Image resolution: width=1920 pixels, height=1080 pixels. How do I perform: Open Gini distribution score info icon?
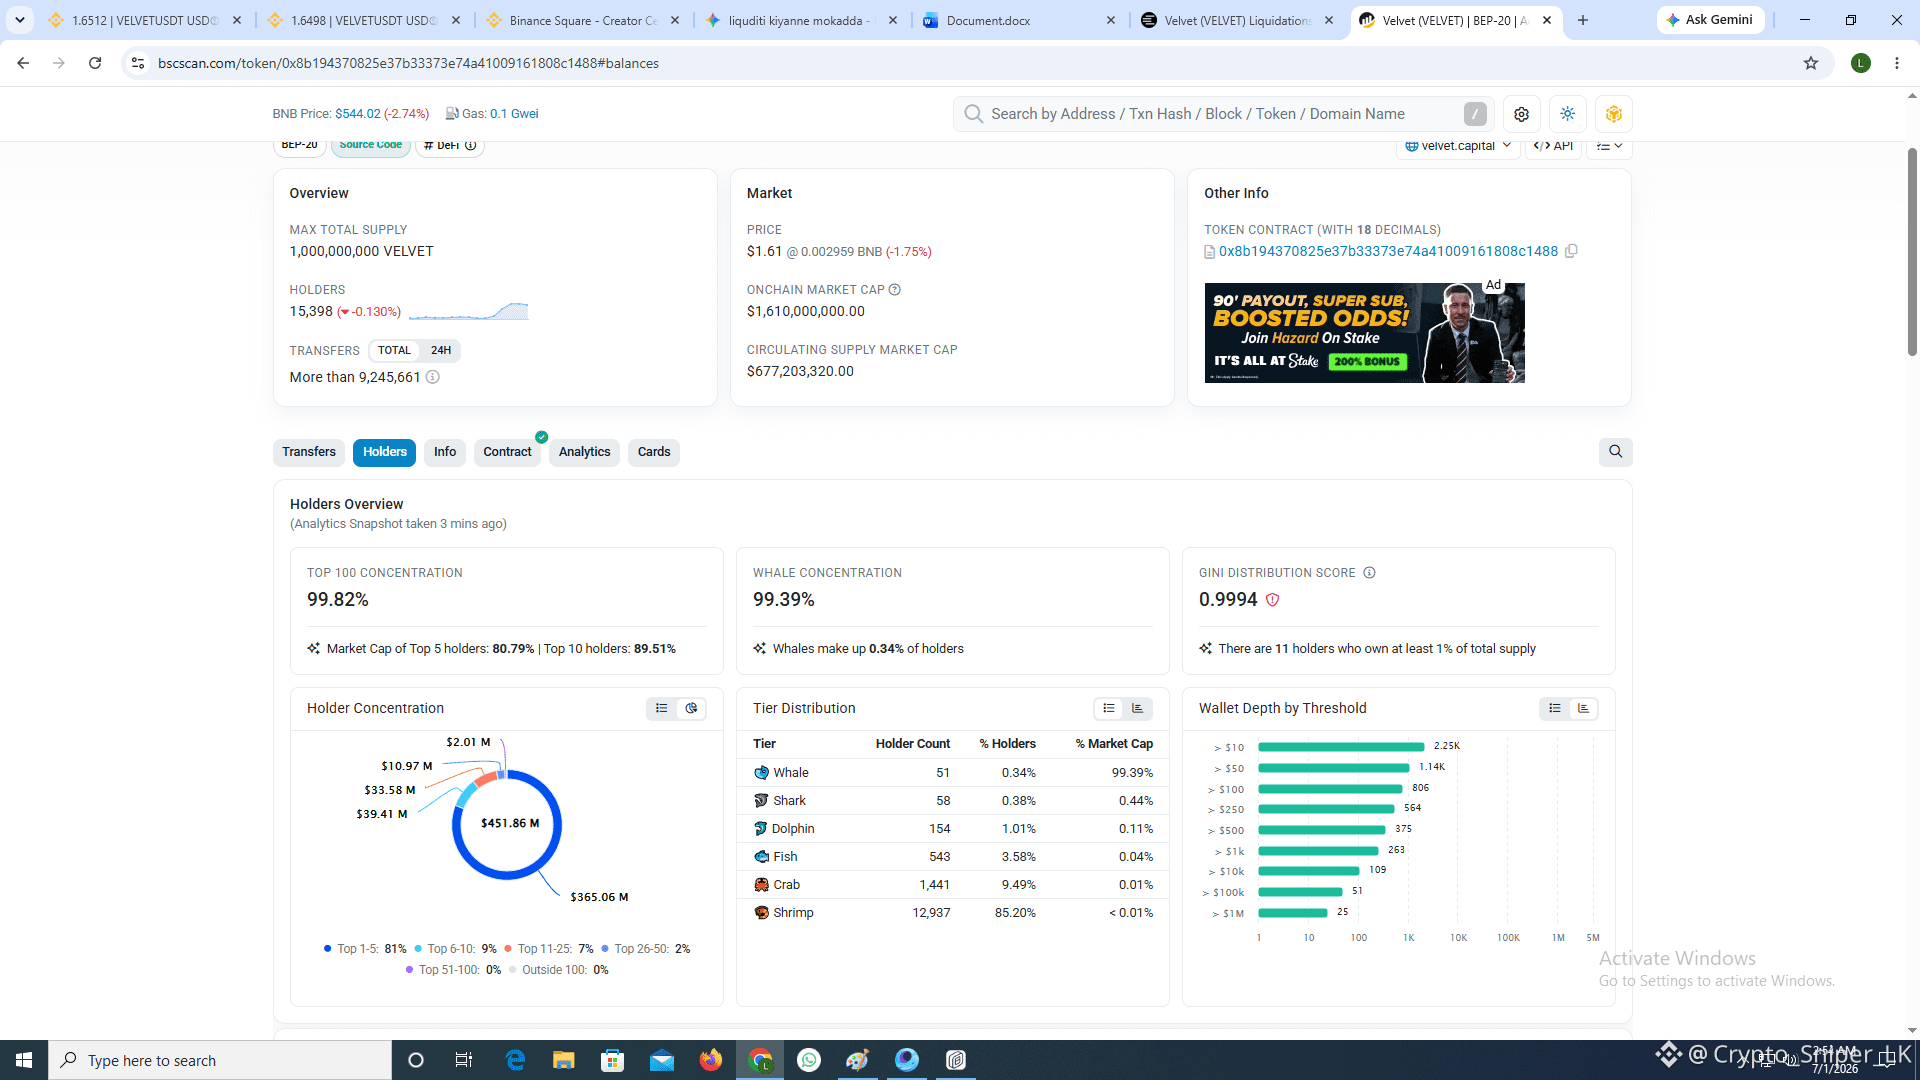1369,573
